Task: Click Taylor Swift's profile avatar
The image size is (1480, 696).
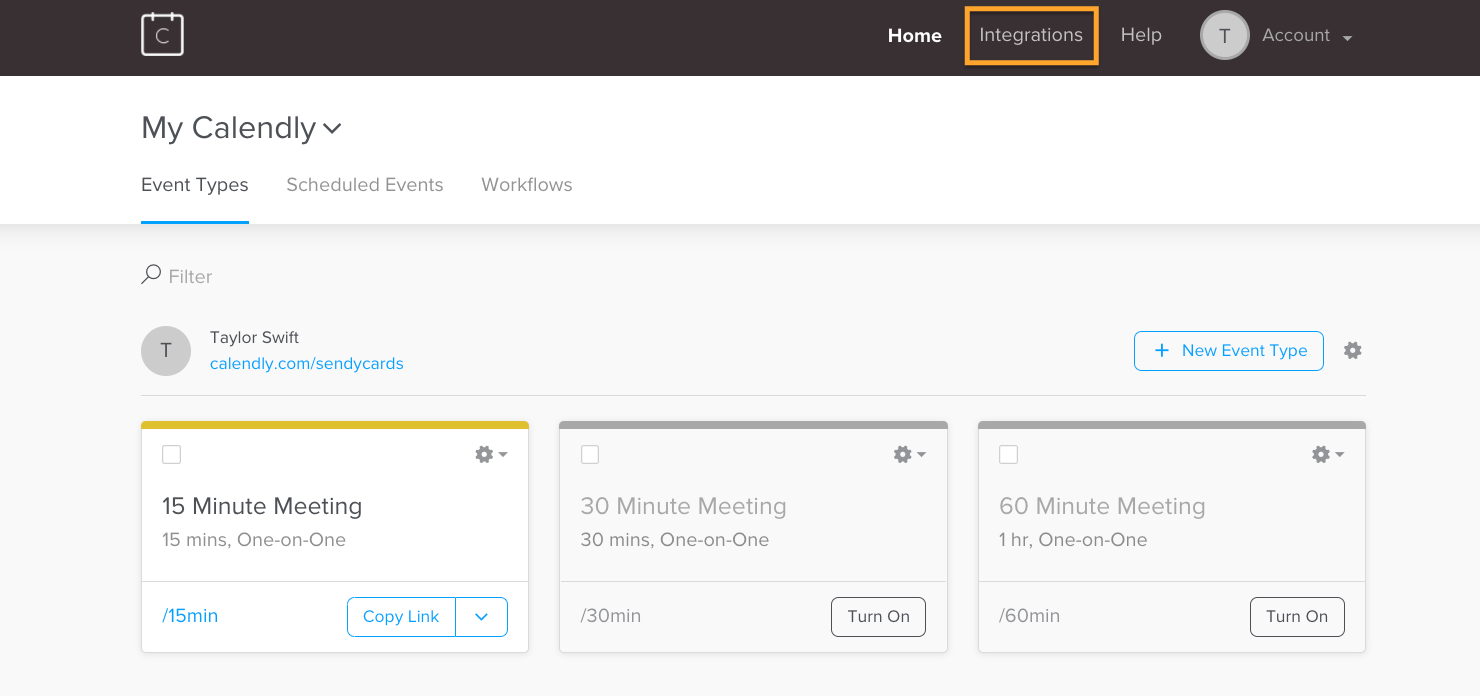Action: coord(166,351)
